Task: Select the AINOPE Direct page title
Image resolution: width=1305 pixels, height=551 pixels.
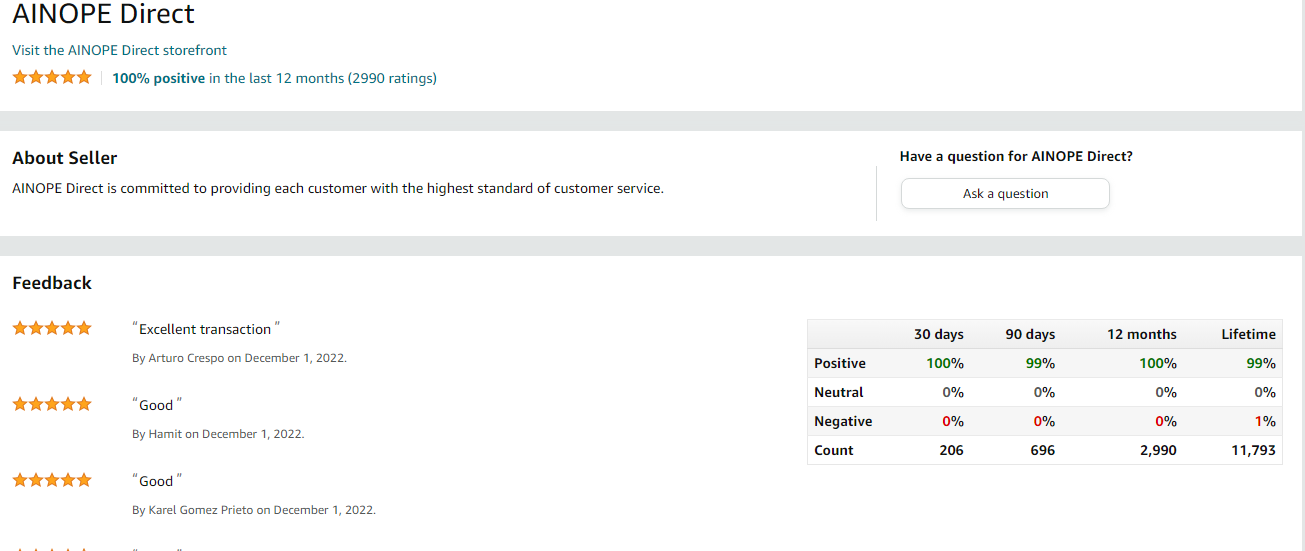Action: pos(103,14)
